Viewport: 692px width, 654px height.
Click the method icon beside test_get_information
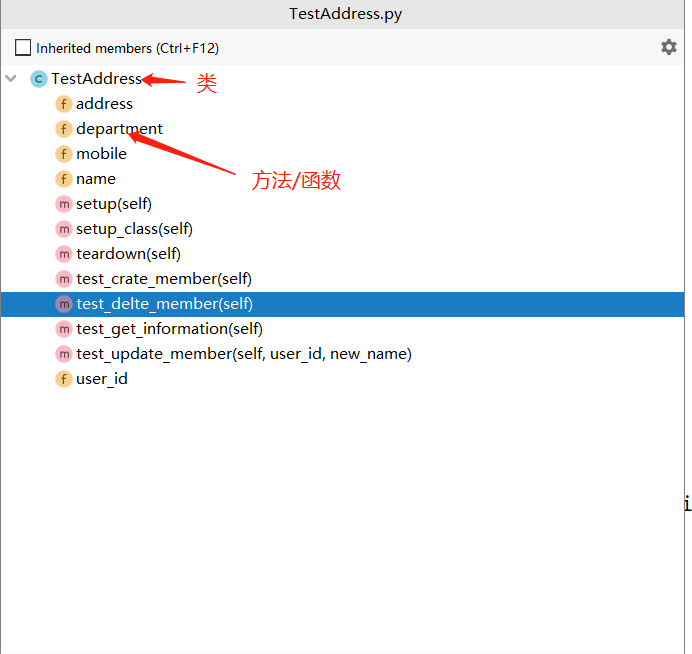click(64, 329)
